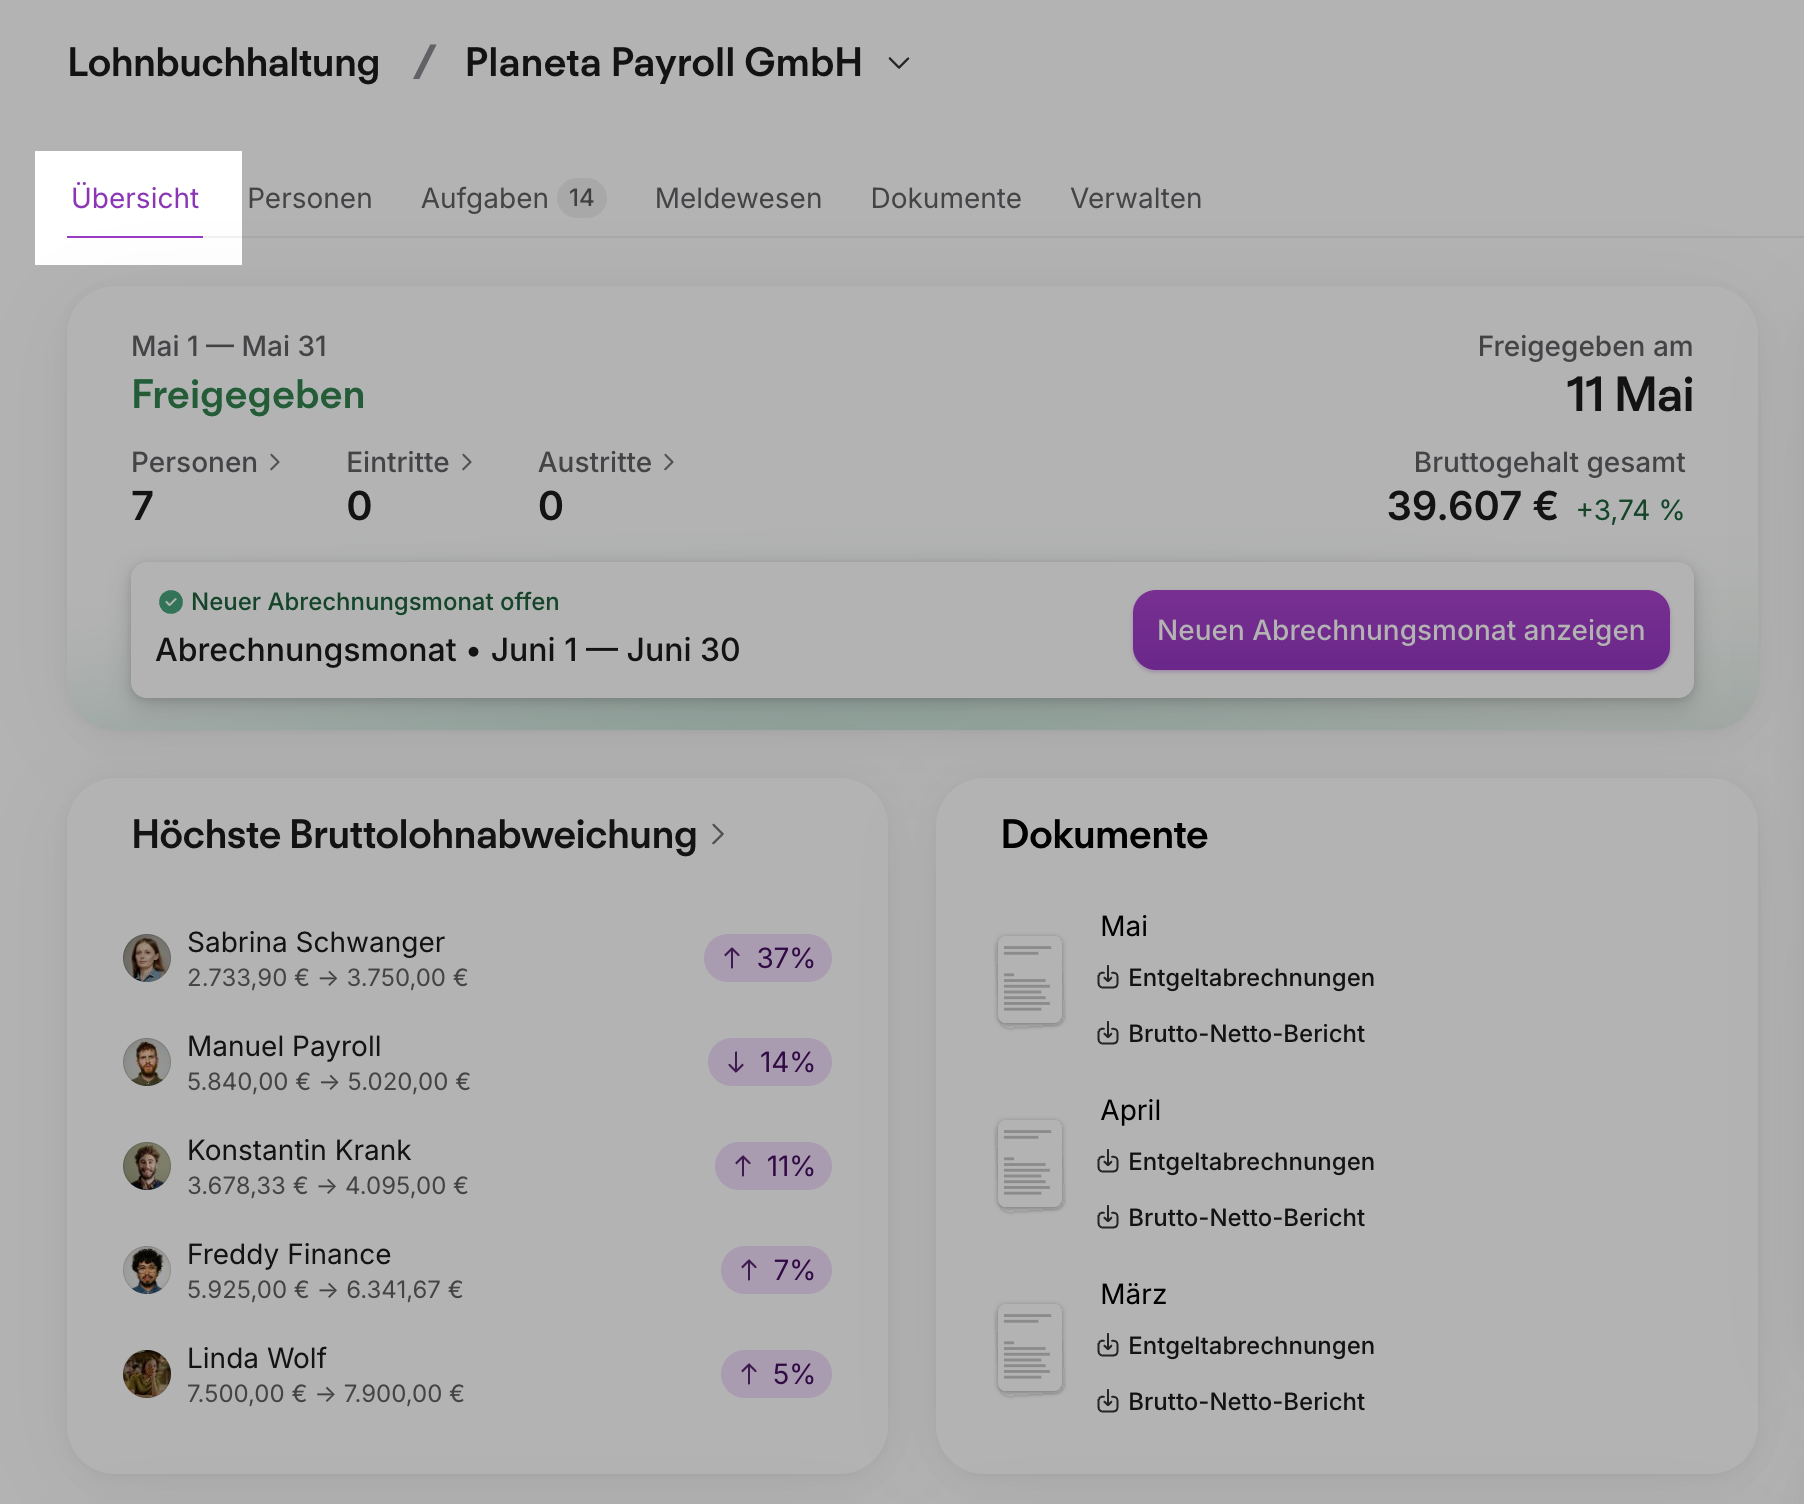Screen dimensions: 1804x1504
Task: Open the Austritte details link
Action: point(606,462)
